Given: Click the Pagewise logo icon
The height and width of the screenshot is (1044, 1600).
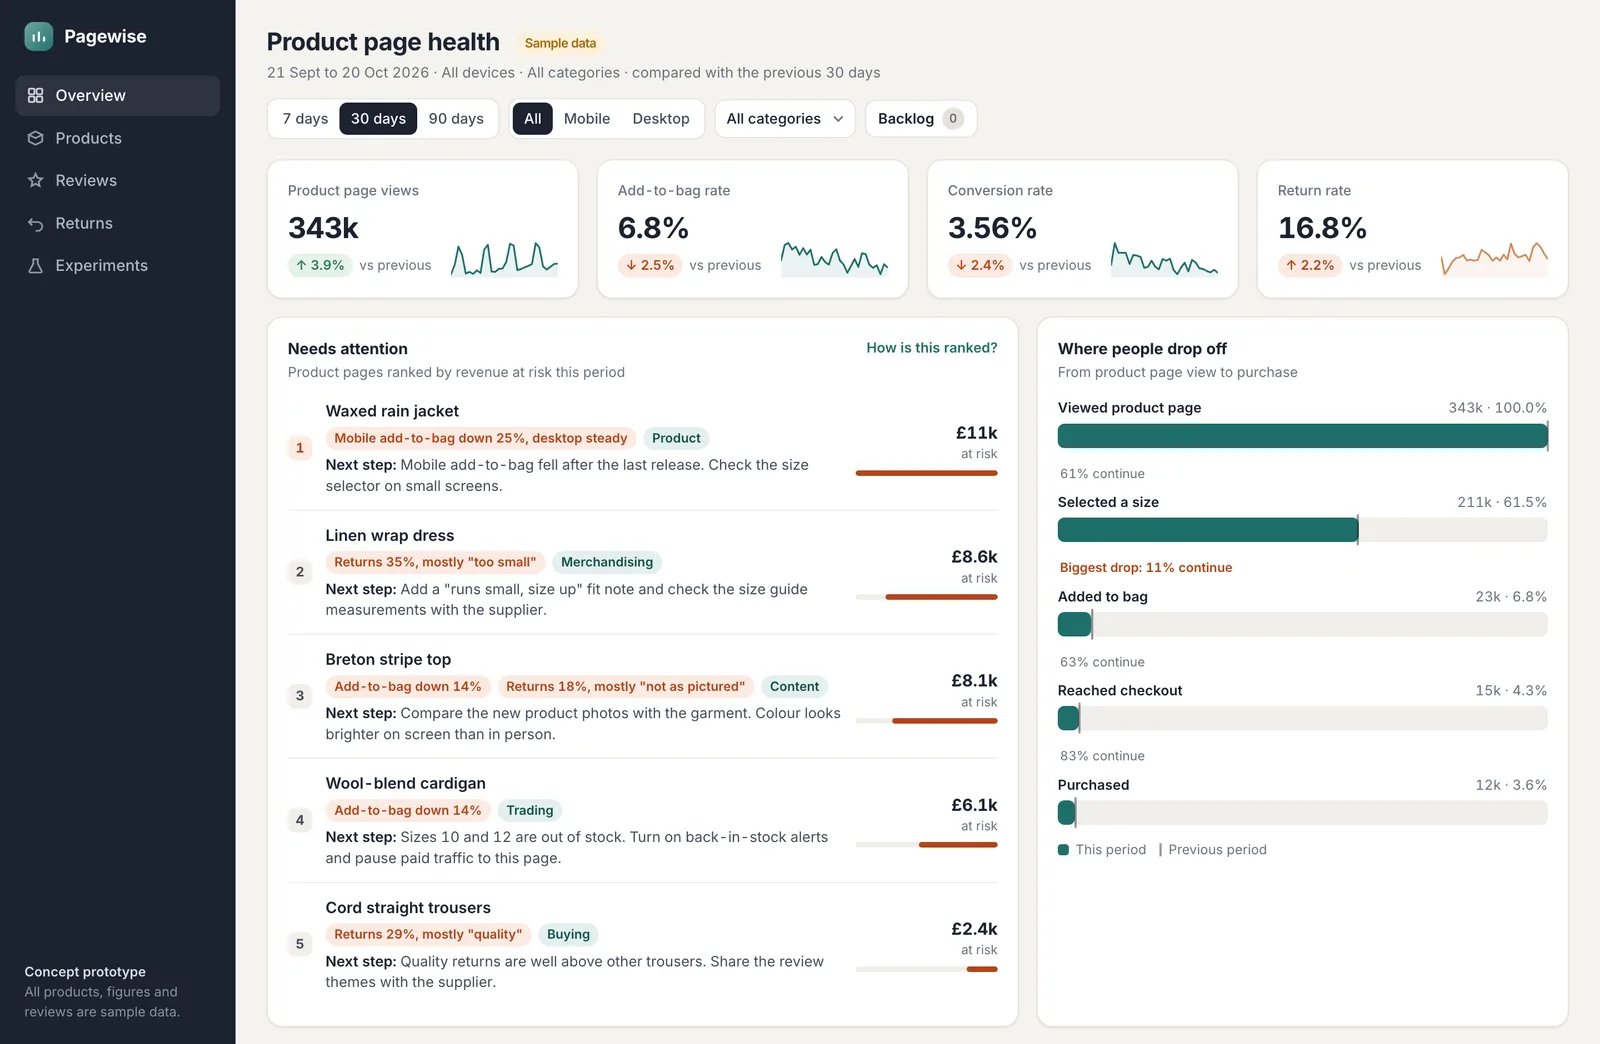Looking at the screenshot, I should tap(38, 37).
